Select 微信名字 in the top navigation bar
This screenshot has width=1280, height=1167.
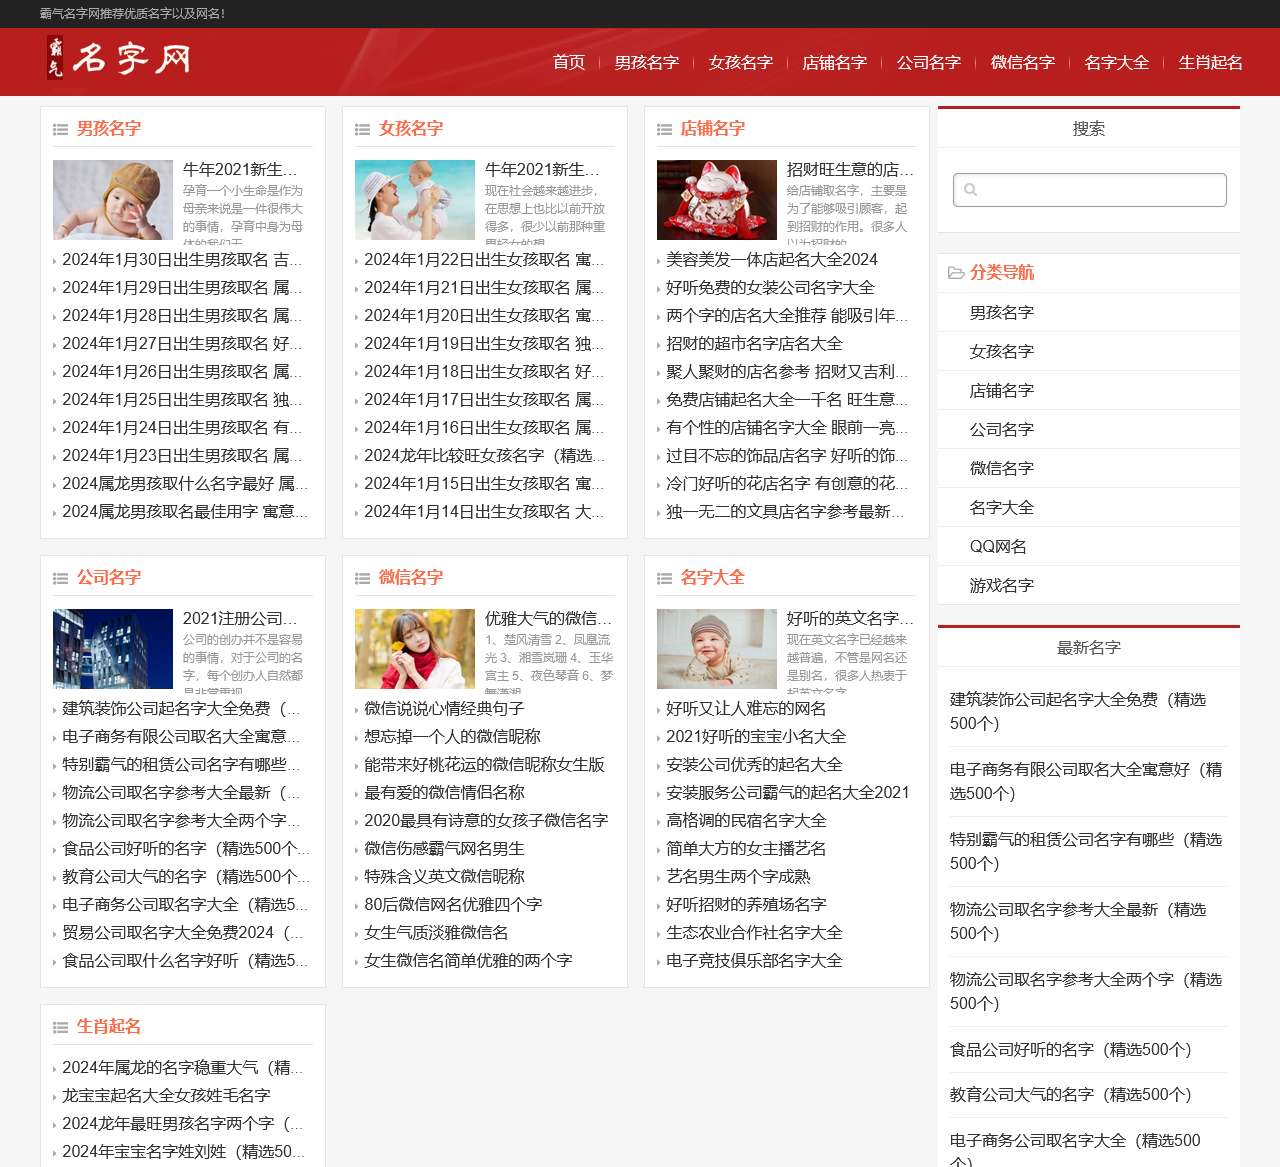click(1022, 62)
